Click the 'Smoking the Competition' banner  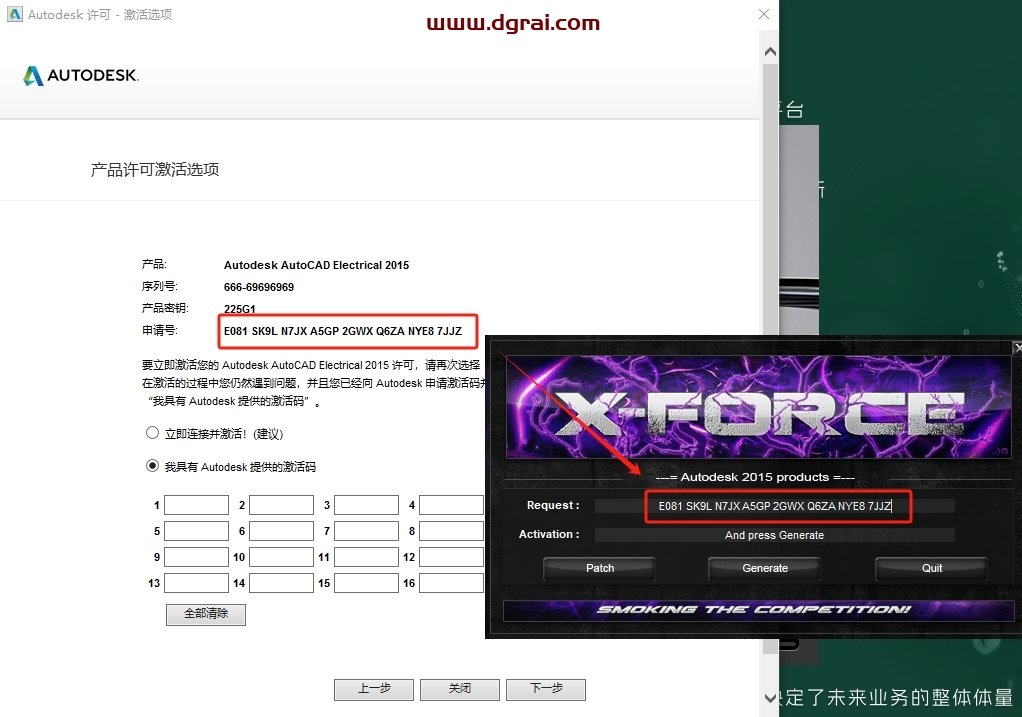758,610
